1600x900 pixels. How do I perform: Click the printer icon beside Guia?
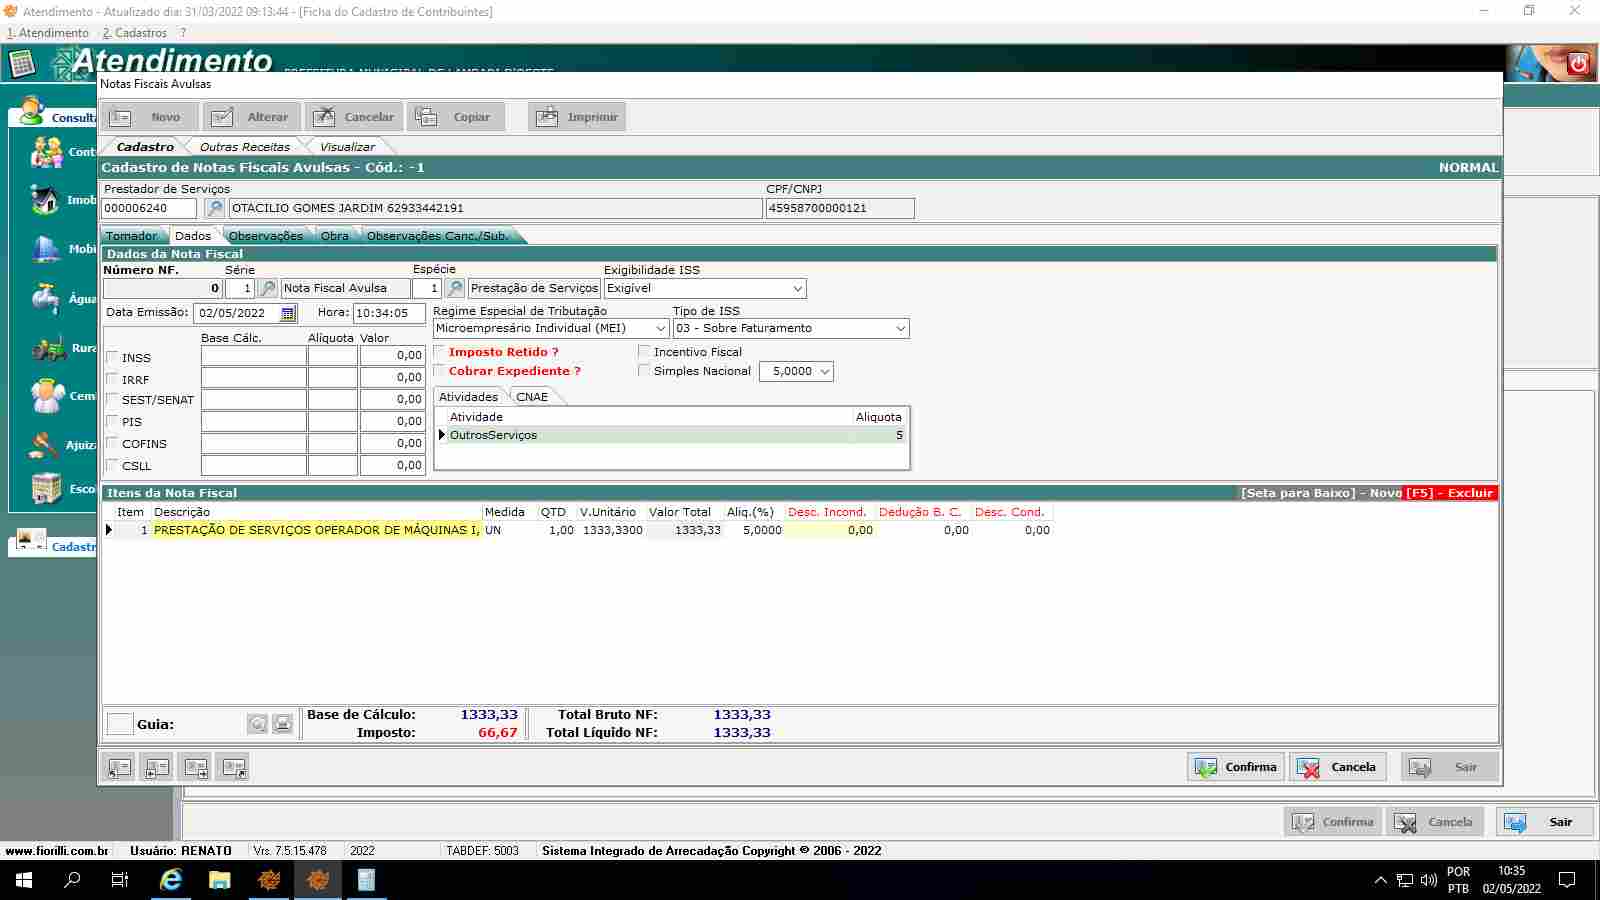283,724
